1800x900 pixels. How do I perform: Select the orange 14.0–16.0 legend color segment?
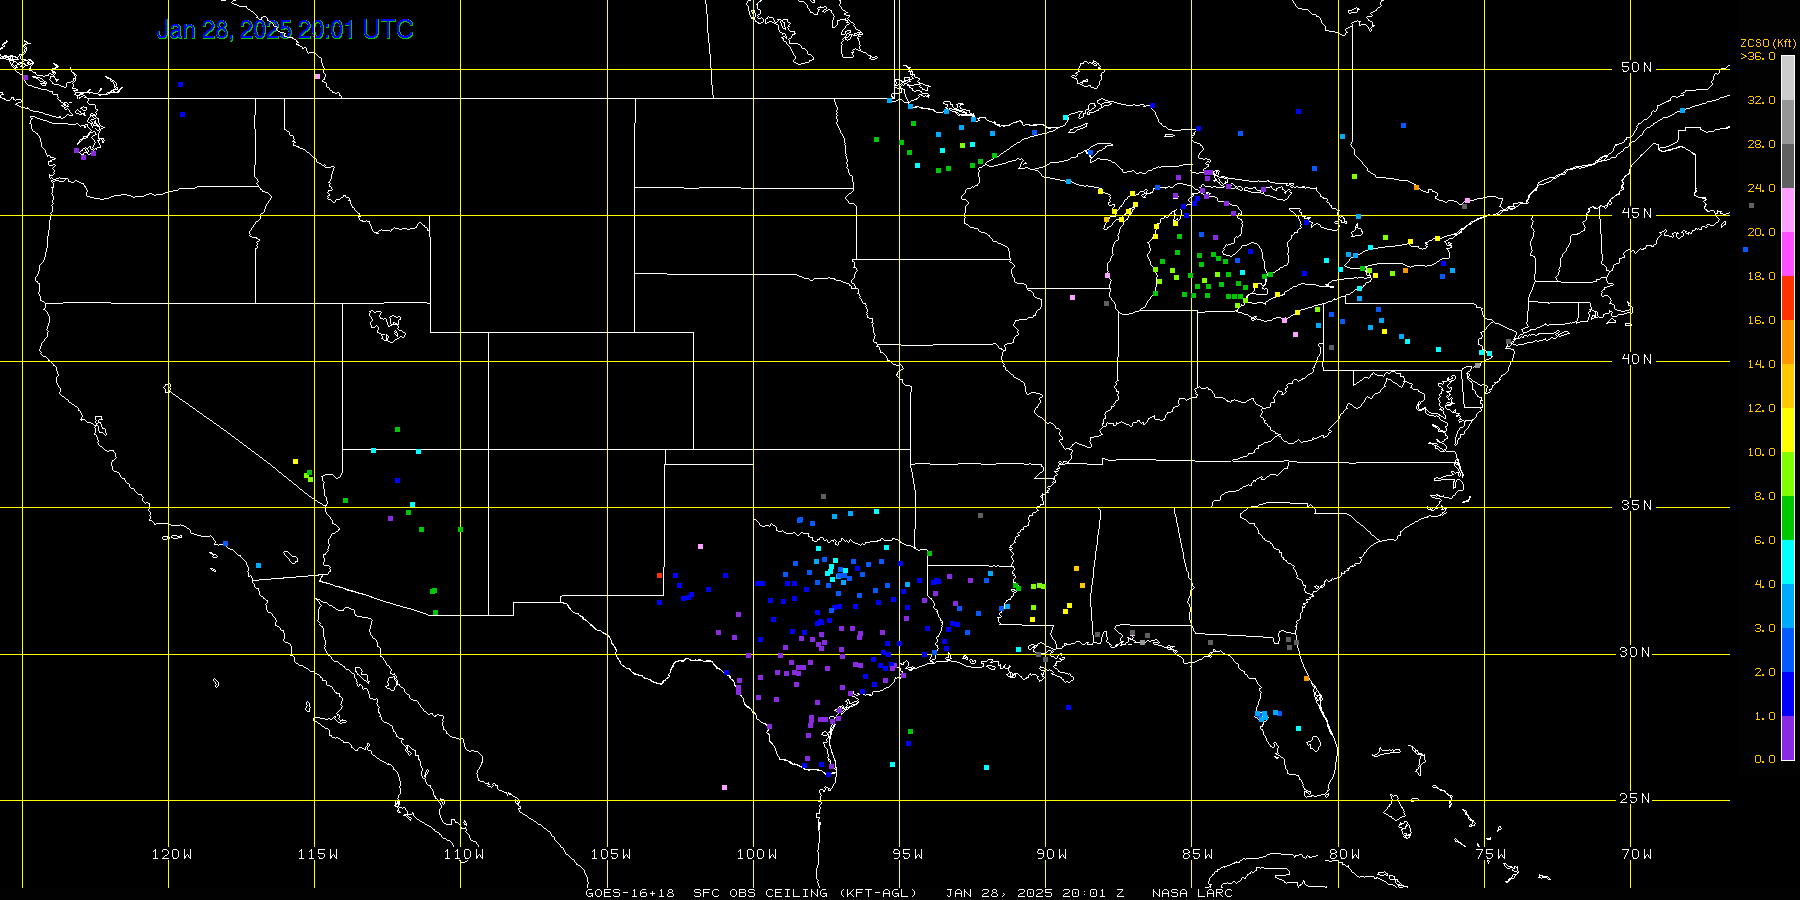(1788, 342)
